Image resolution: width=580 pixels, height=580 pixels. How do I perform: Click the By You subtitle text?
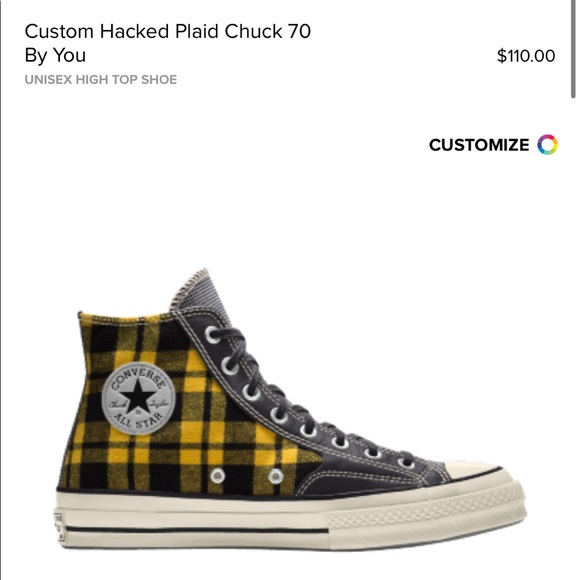pos(55,55)
